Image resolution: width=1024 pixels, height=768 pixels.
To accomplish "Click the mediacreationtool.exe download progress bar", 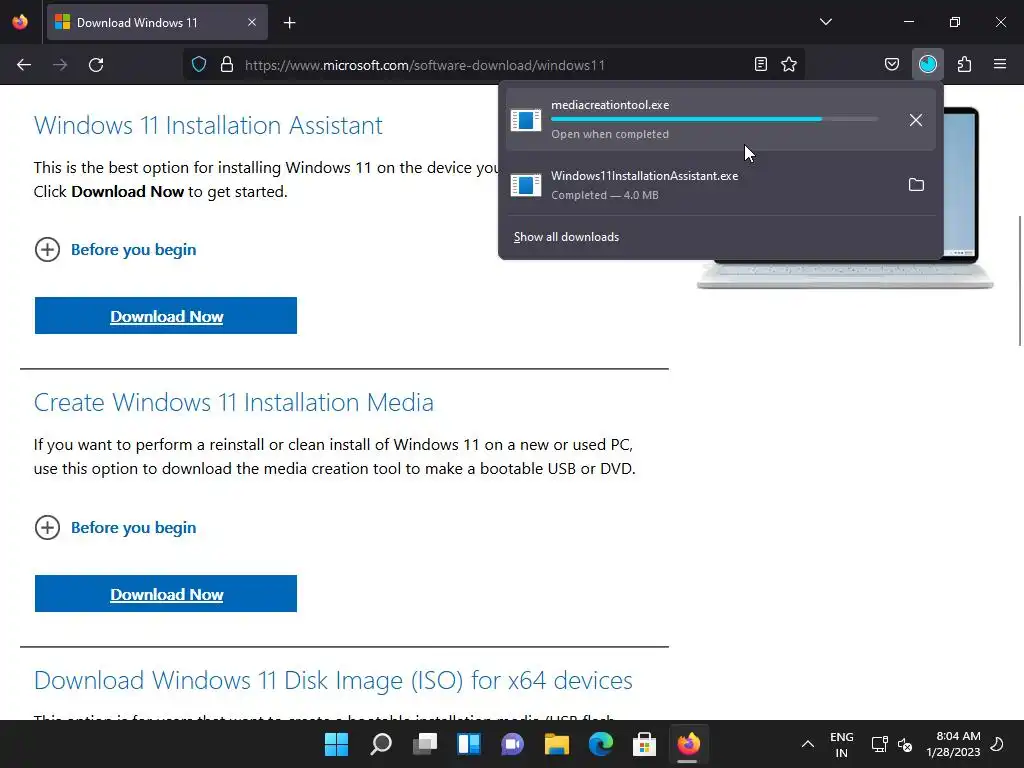I will tap(714, 119).
